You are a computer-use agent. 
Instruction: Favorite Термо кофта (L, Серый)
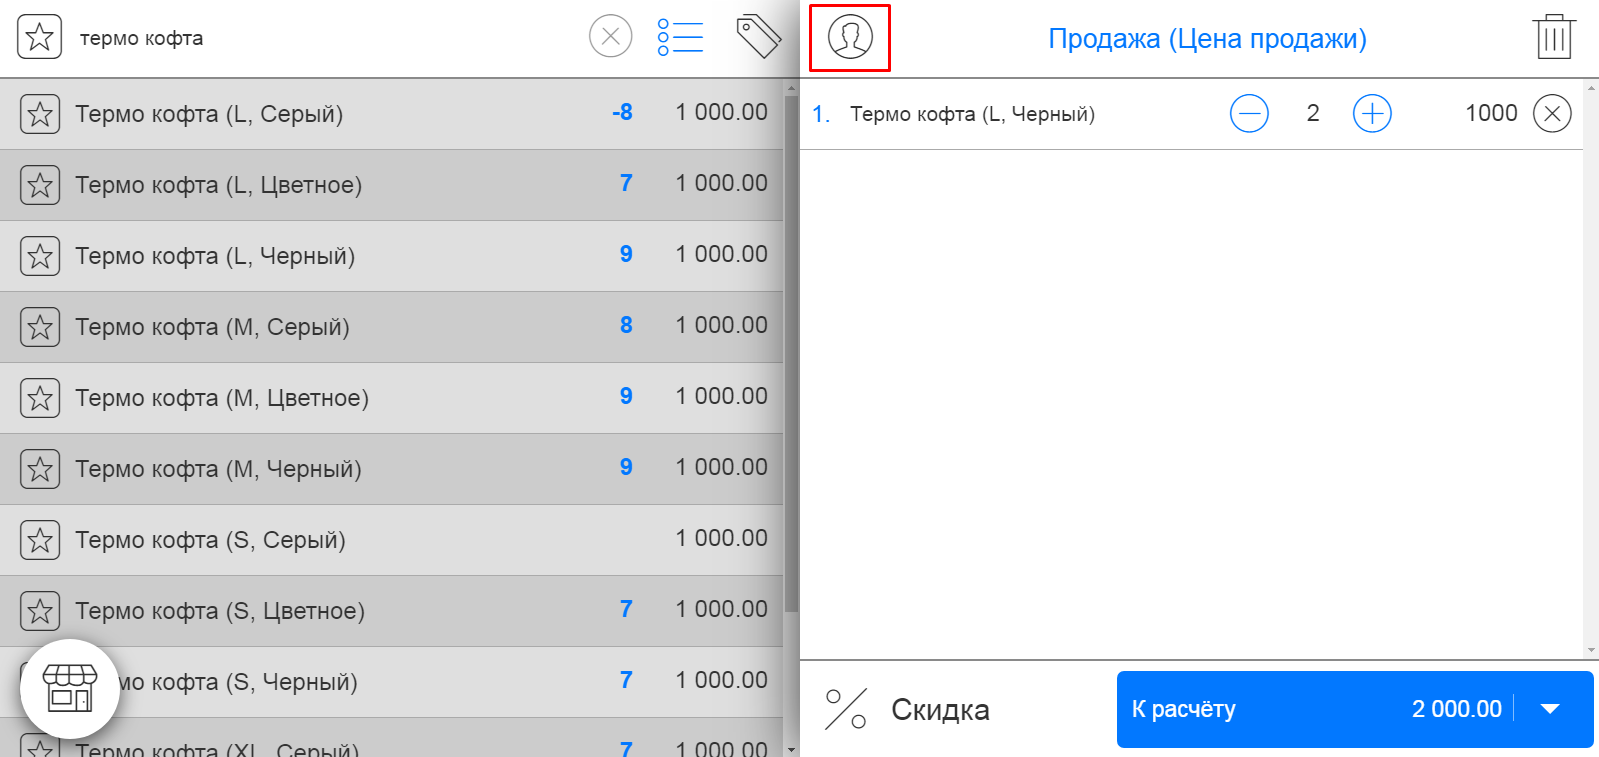[40, 114]
